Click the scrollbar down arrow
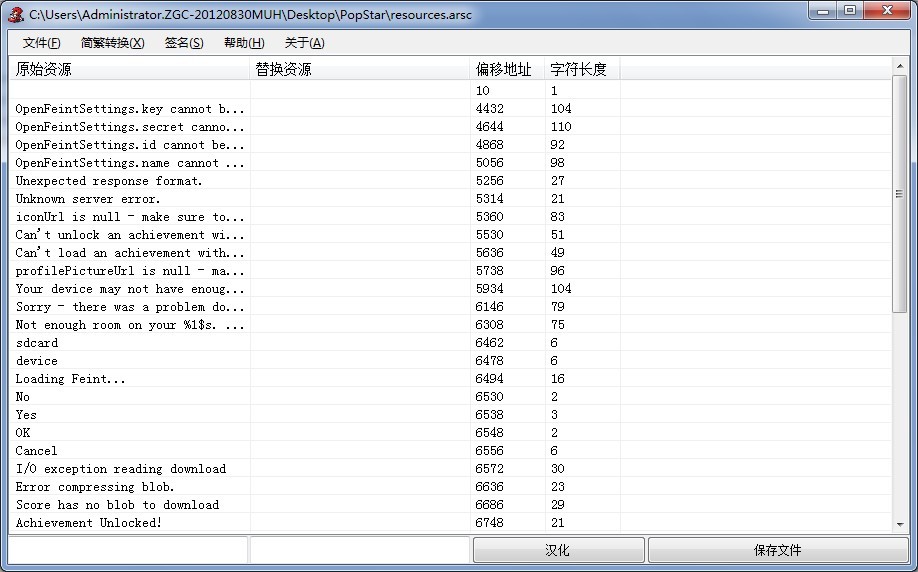 click(x=900, y=524)
